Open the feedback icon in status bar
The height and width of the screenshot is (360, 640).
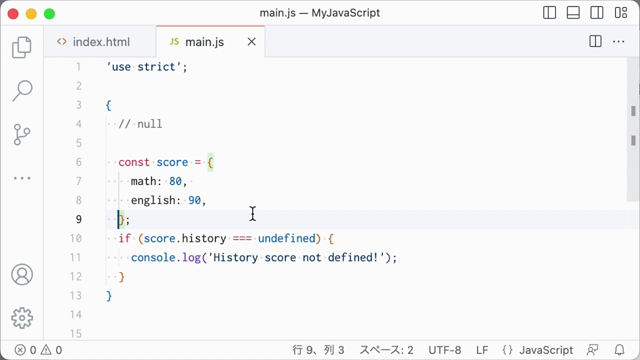point(592,350)
